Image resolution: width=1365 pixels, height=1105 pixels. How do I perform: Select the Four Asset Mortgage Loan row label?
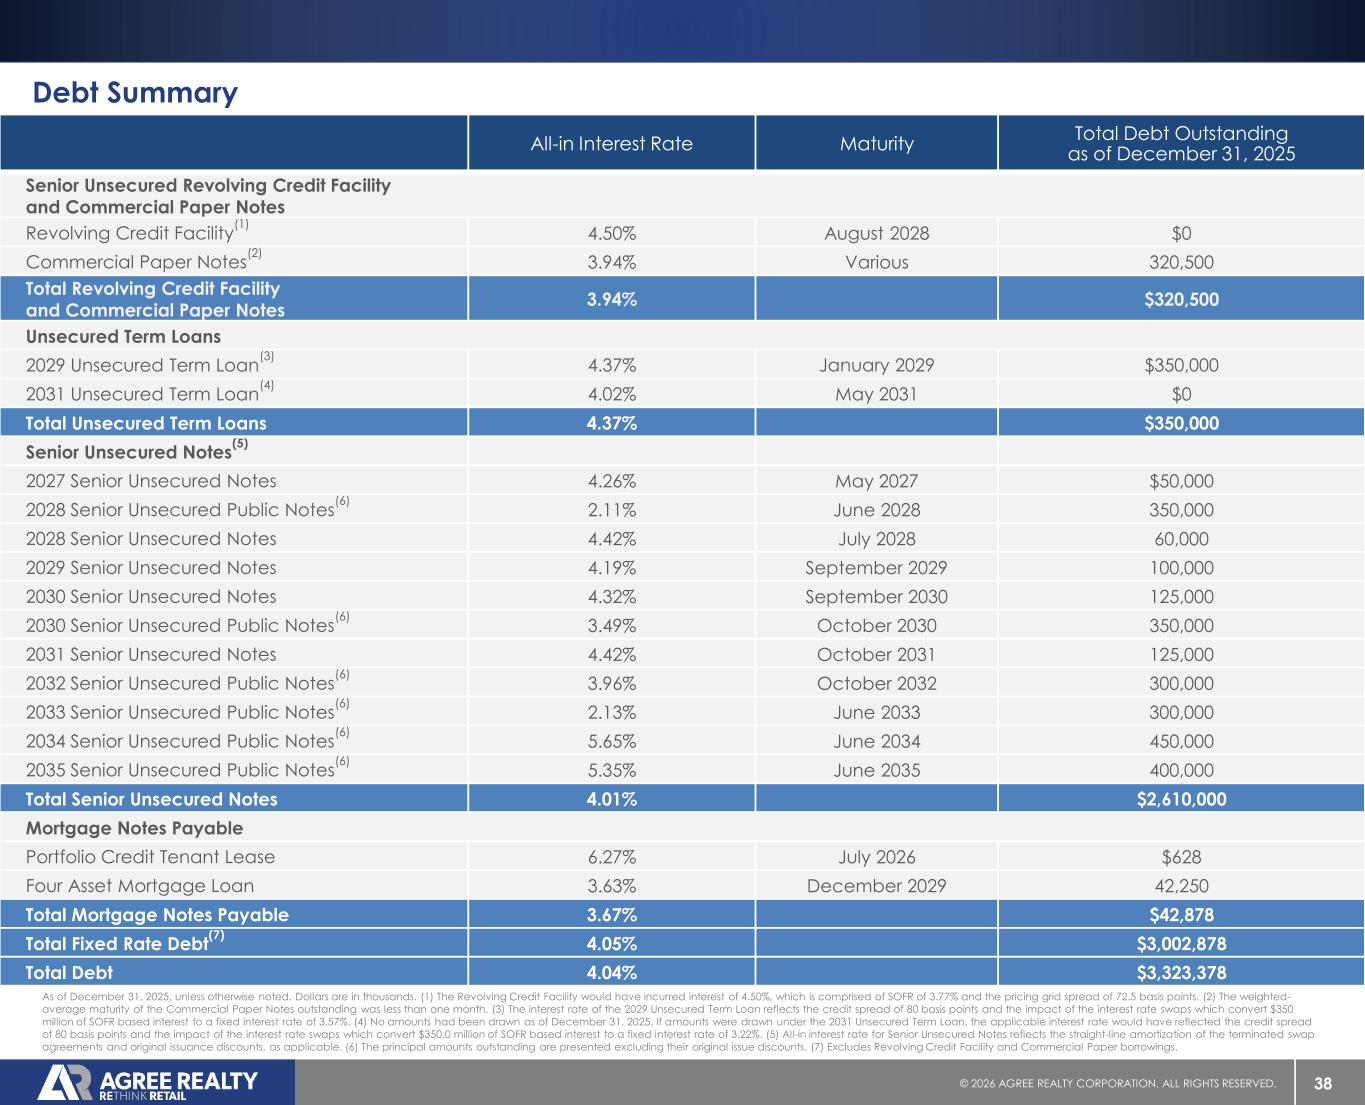[x=140, y=886]
